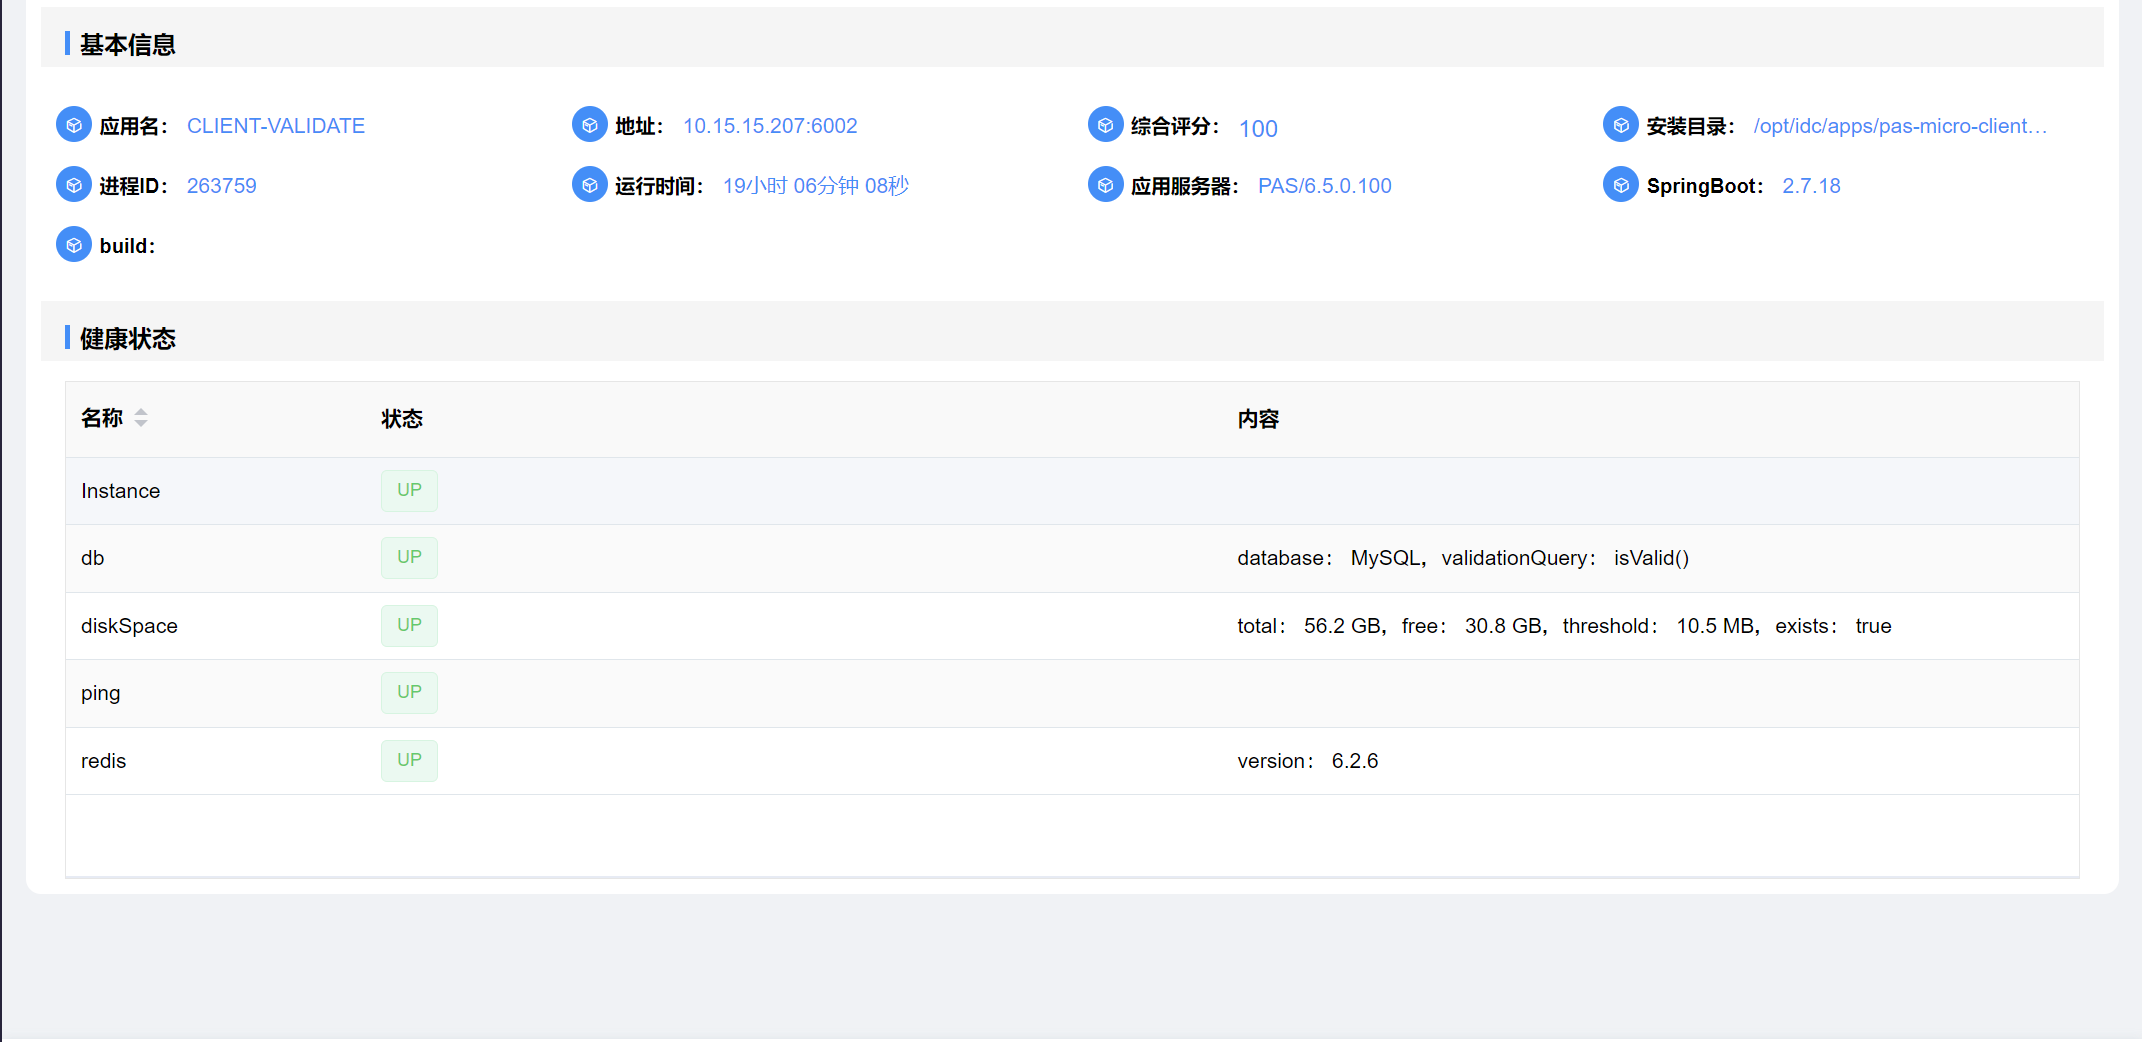Click the cube icon beside 综合评分

[x=1105, y=125]
